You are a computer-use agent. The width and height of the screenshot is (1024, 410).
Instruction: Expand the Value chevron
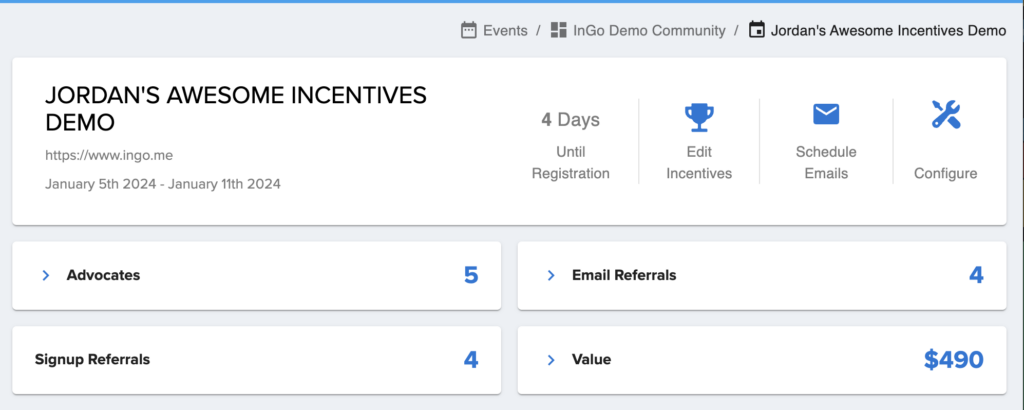551,360
